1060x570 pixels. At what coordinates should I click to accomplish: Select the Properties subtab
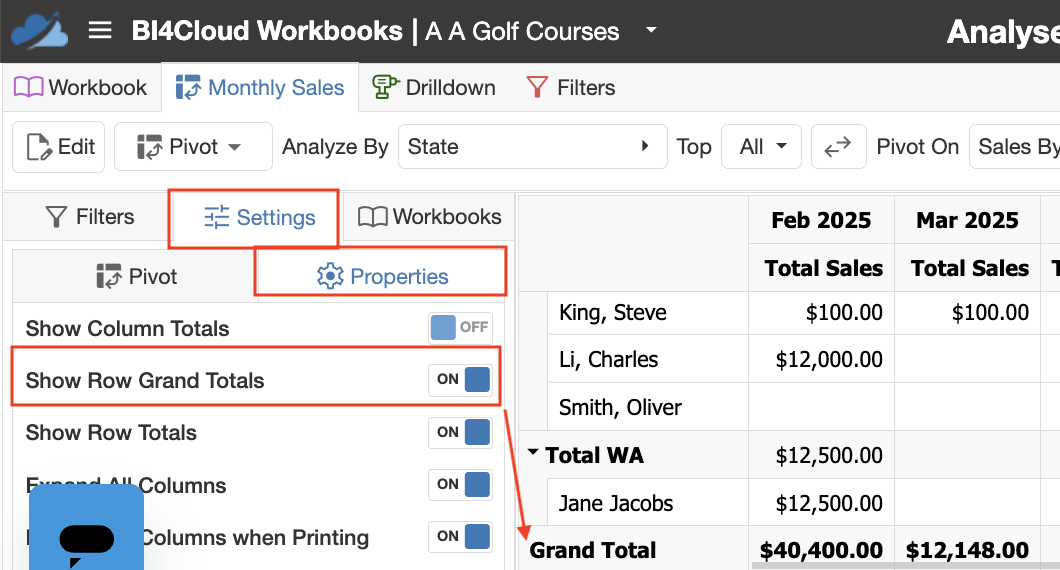pyautogui.click(x=383, y=277)
